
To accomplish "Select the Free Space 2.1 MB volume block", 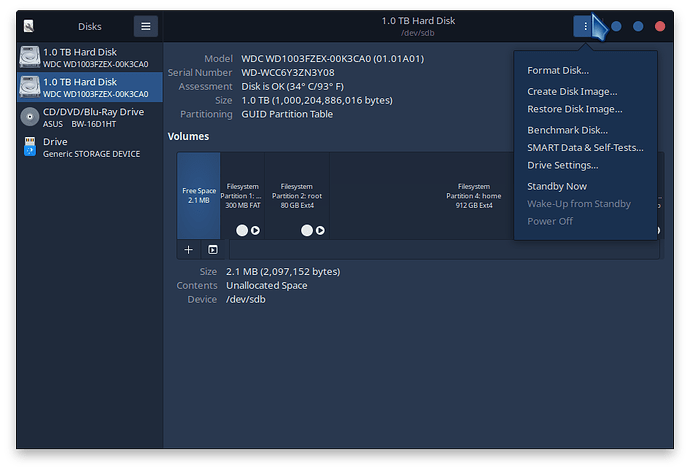I will pyautogui.click(x=199, y=195).
